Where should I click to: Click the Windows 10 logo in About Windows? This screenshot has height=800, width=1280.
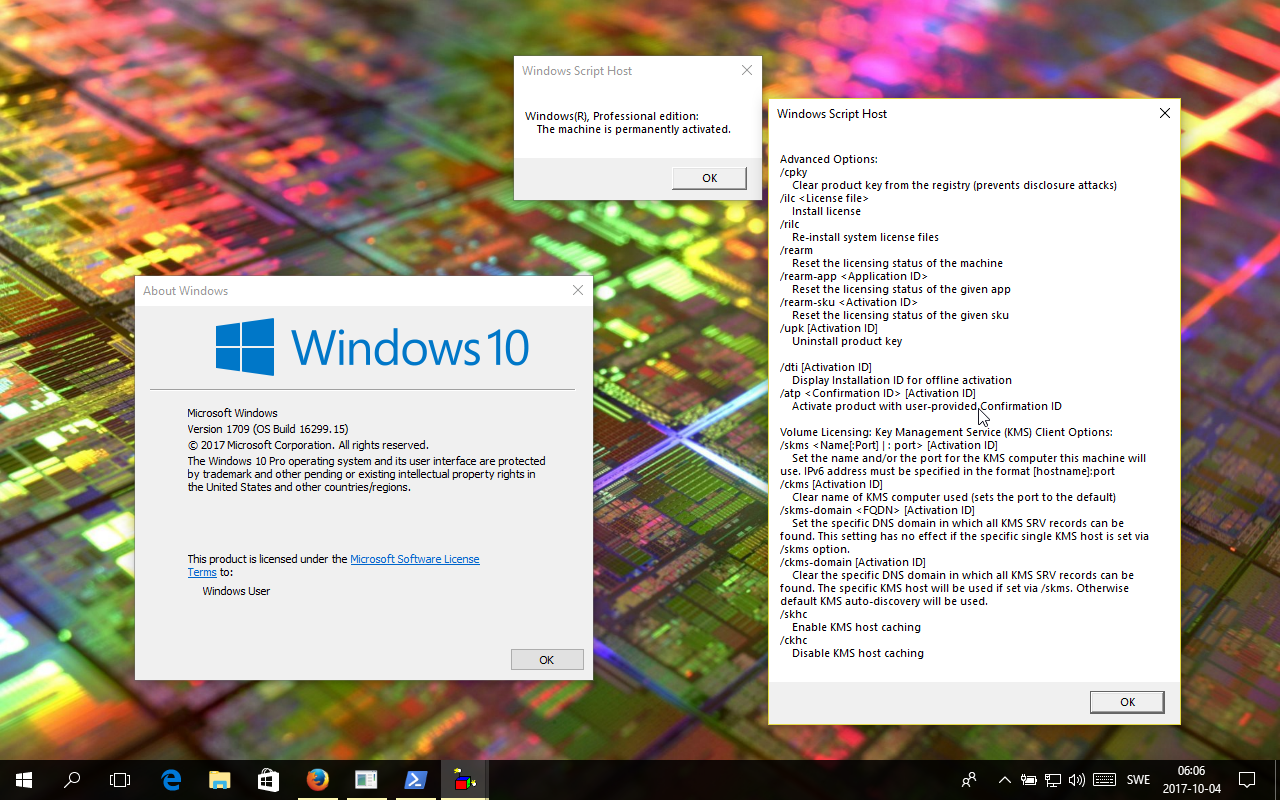[x=372, y=347]
